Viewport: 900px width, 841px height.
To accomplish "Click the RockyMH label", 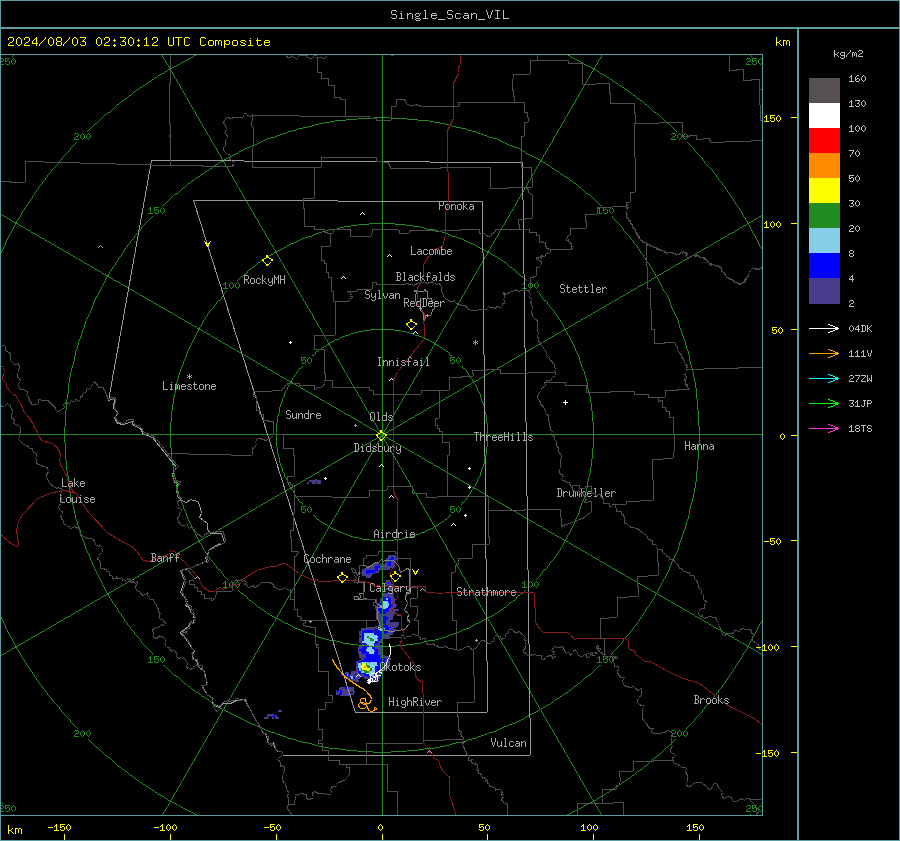I will point(264,280).
